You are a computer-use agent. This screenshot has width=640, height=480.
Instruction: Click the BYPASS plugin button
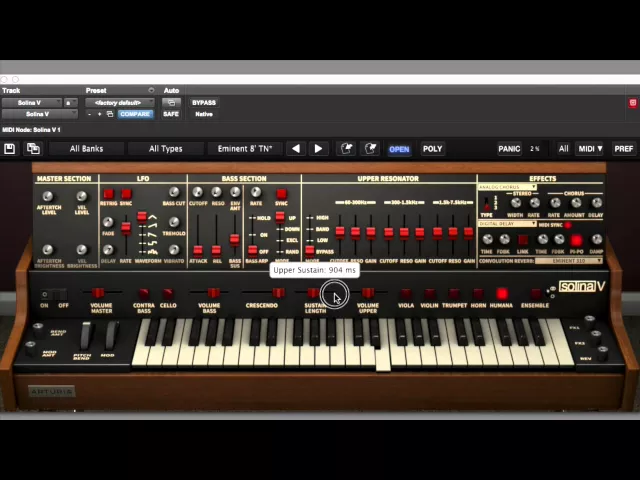pyautogui.click(x=204, y=103)
